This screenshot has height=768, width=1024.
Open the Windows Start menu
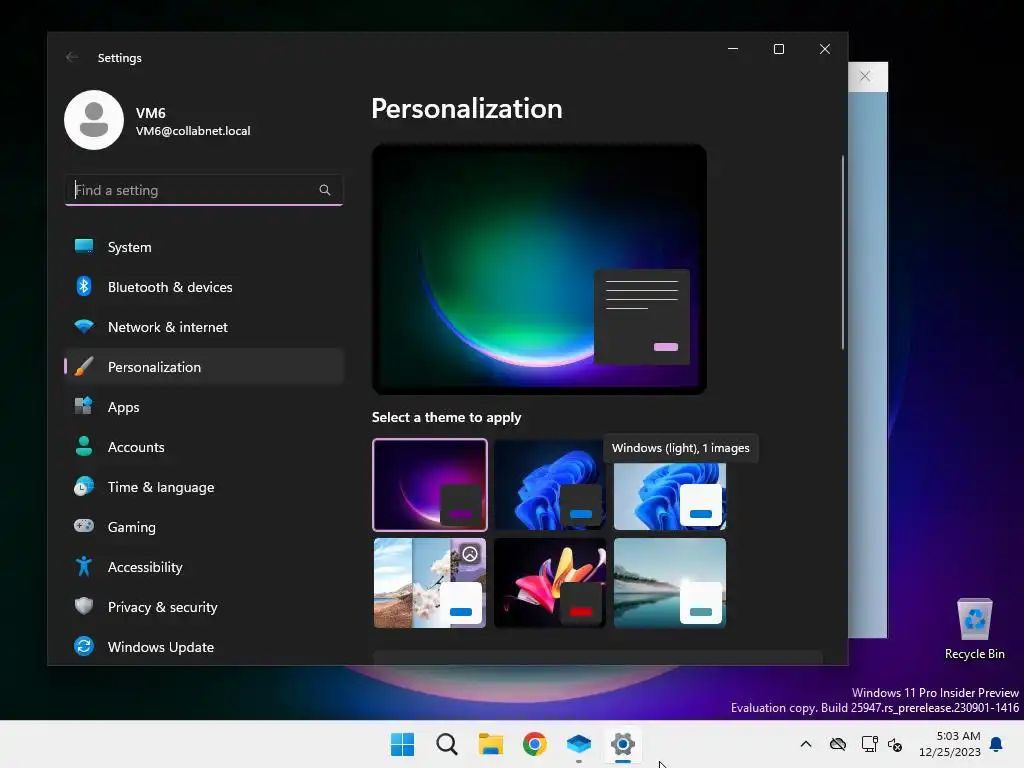pyautogui.click(x=402, y=744)
